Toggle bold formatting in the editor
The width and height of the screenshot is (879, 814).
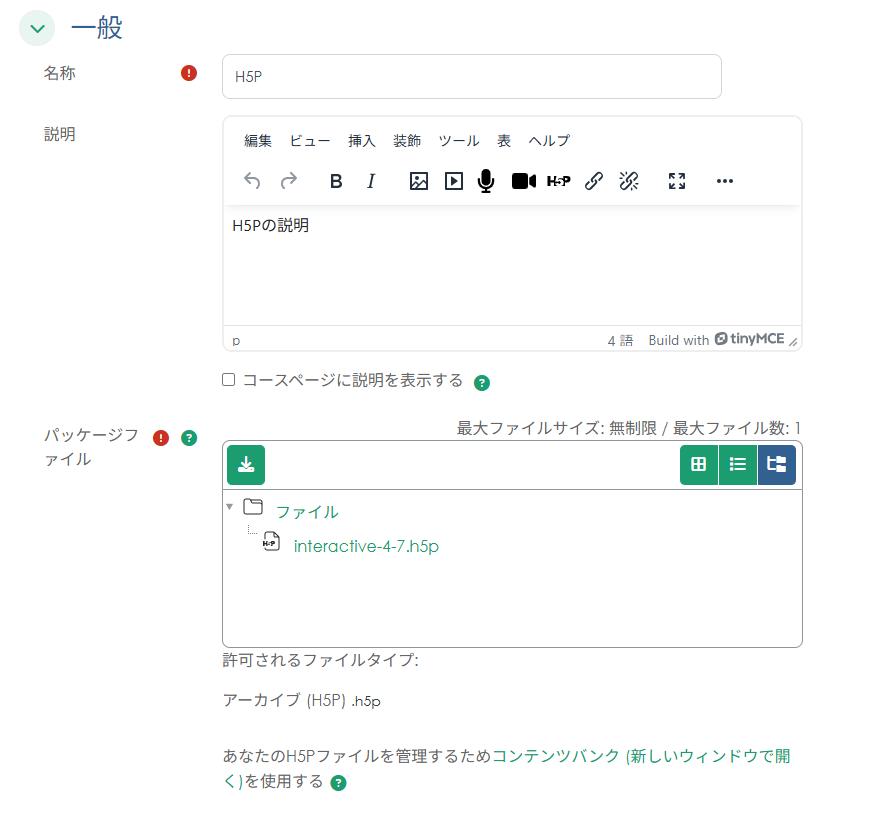(x=335, y=181)
